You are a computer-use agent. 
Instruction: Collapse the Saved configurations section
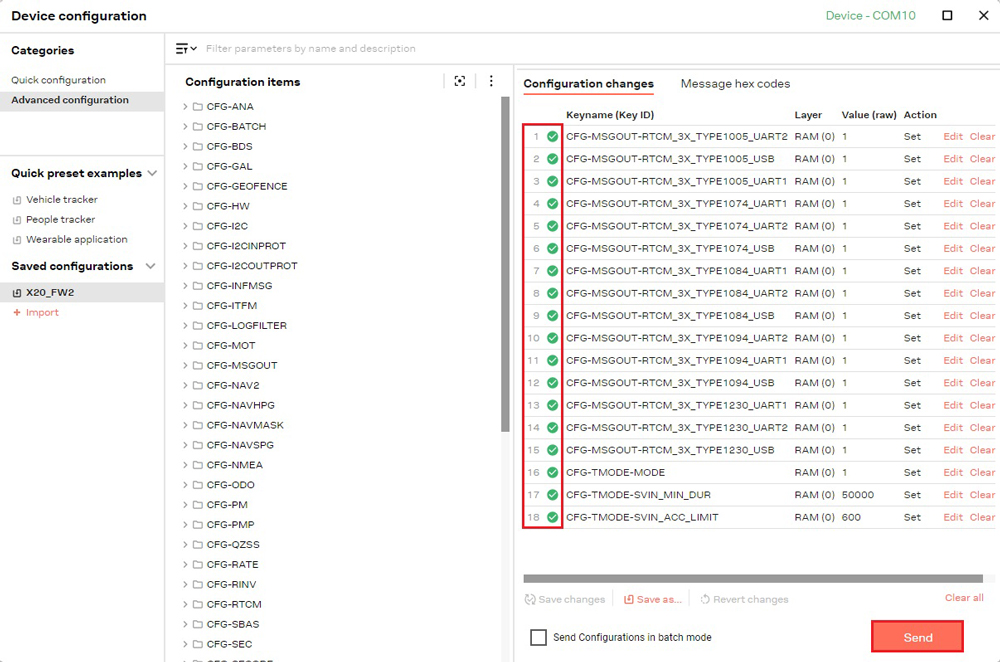click(151, 266)
